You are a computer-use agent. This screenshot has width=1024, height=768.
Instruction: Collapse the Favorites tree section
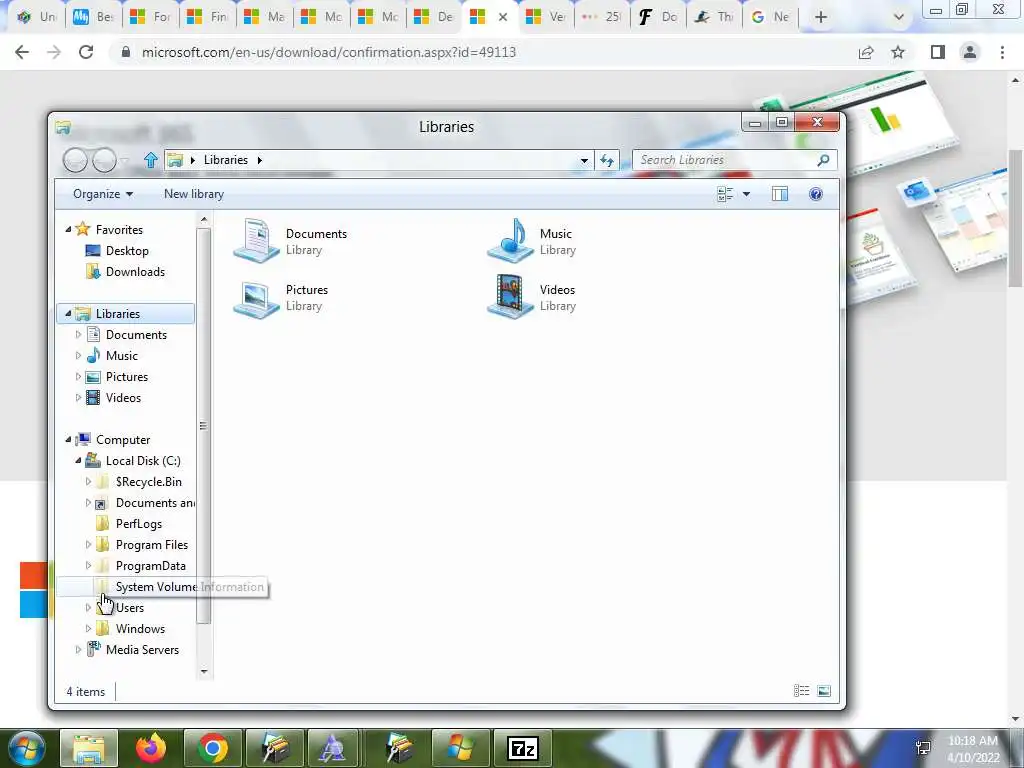[68, 230]
